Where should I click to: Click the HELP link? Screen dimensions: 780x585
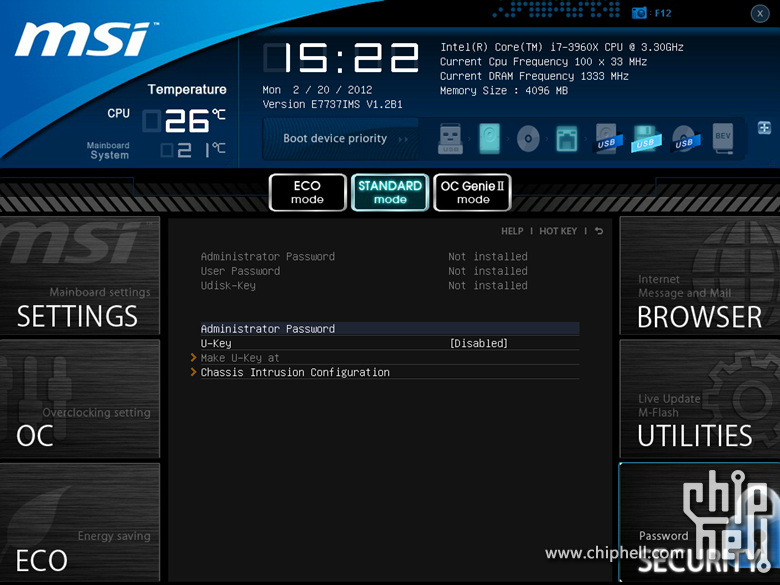click(512, 231)
